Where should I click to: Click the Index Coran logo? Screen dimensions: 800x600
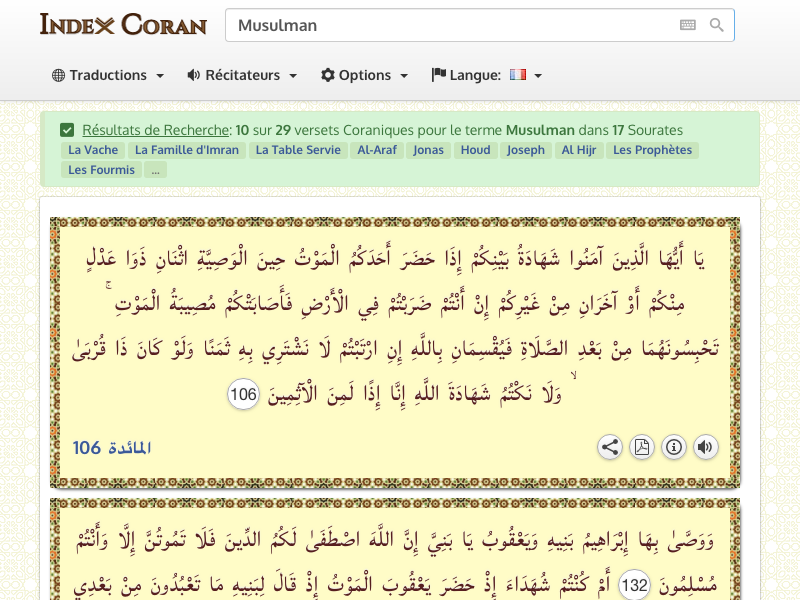click(x=123, y=24)
